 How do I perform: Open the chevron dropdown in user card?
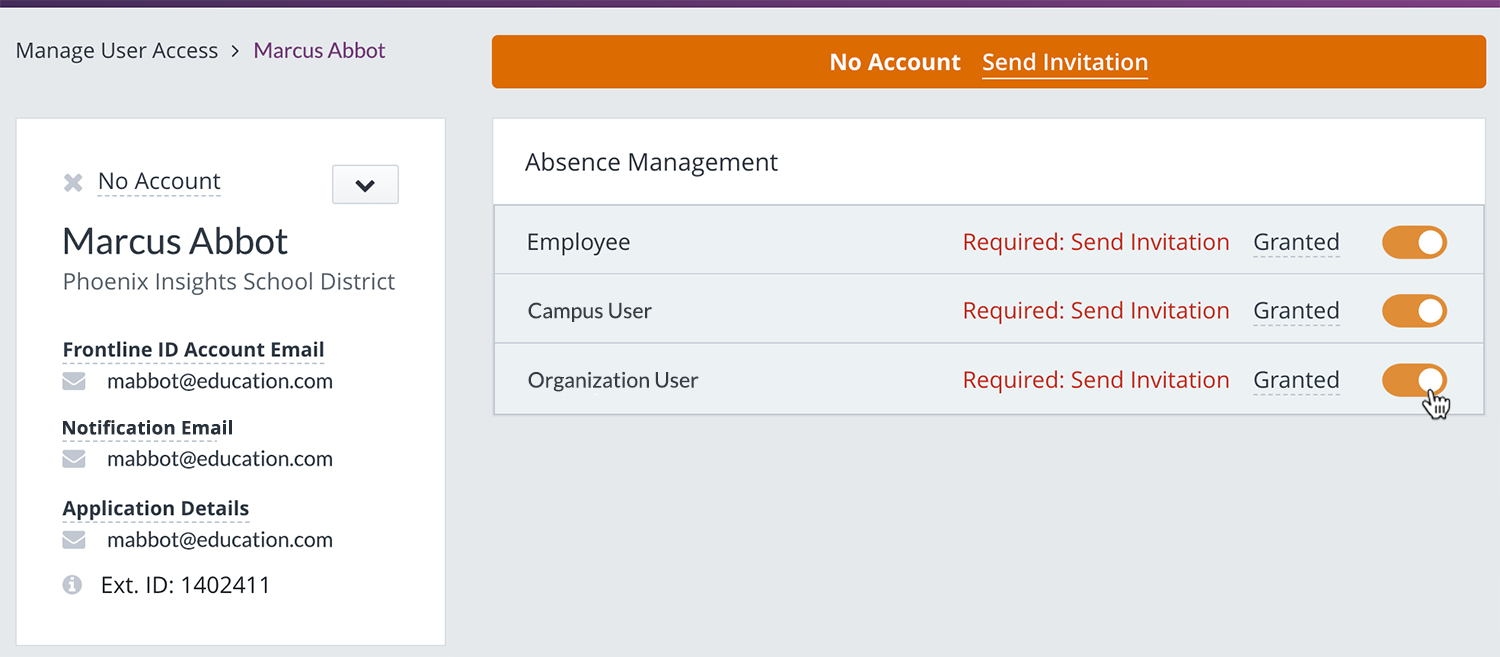click(365, 185)
